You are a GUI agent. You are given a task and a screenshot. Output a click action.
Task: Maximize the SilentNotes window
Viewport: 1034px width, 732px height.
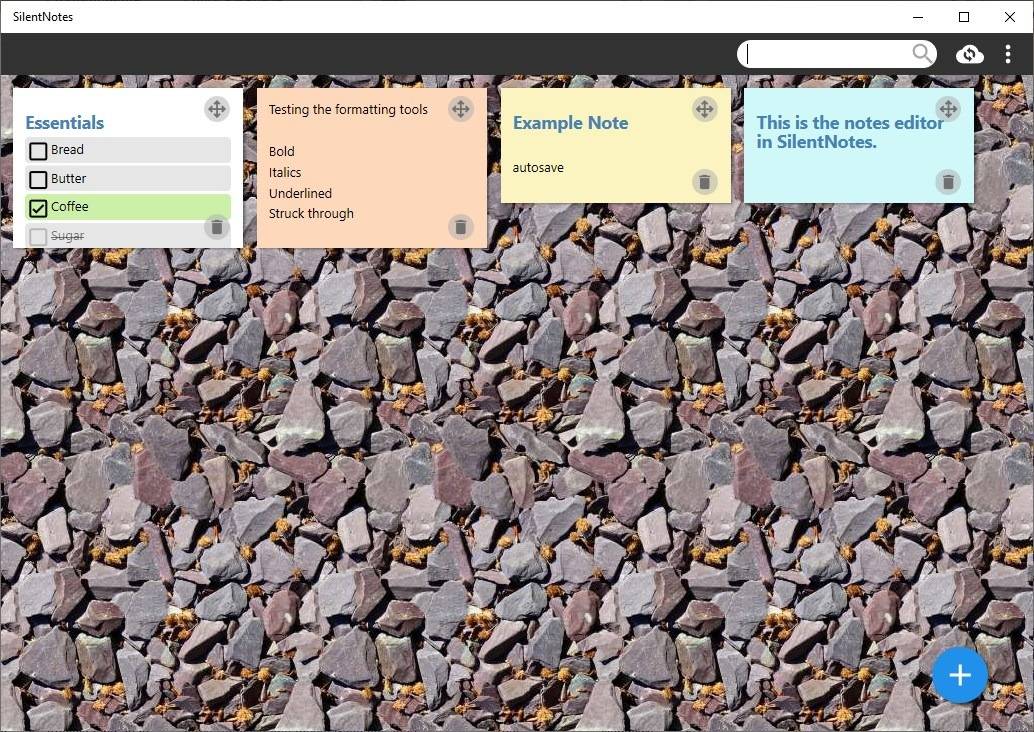click(x=963, y=17)
